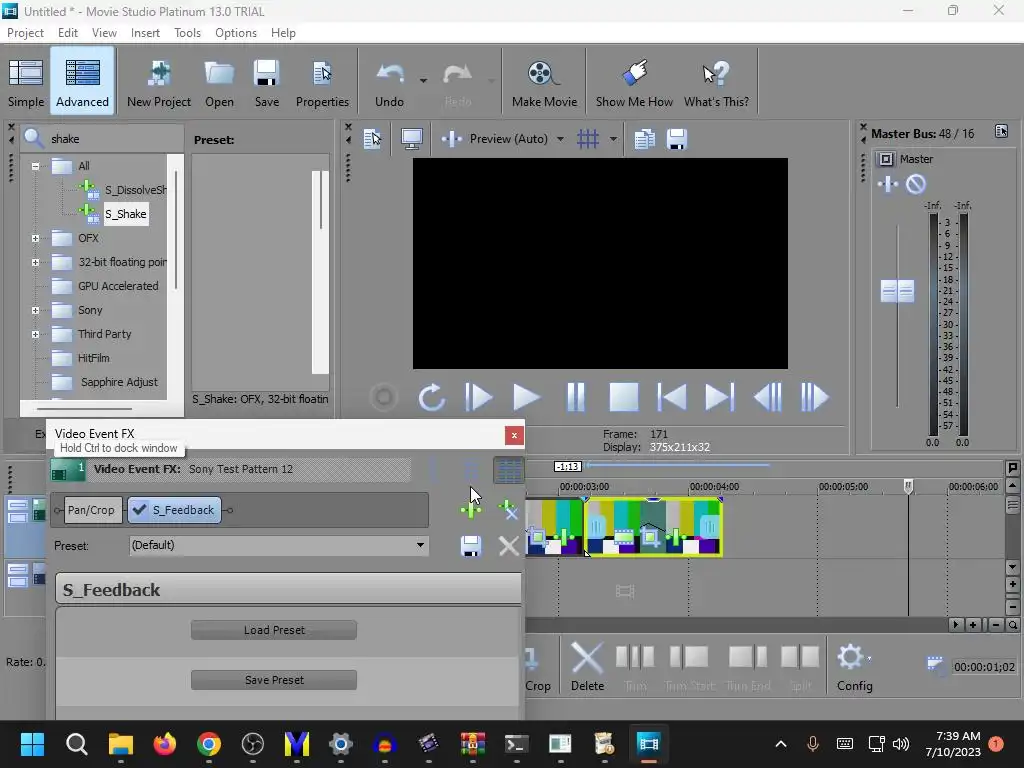
Task: Open the Tools menu
Action: tap(187, 33)
